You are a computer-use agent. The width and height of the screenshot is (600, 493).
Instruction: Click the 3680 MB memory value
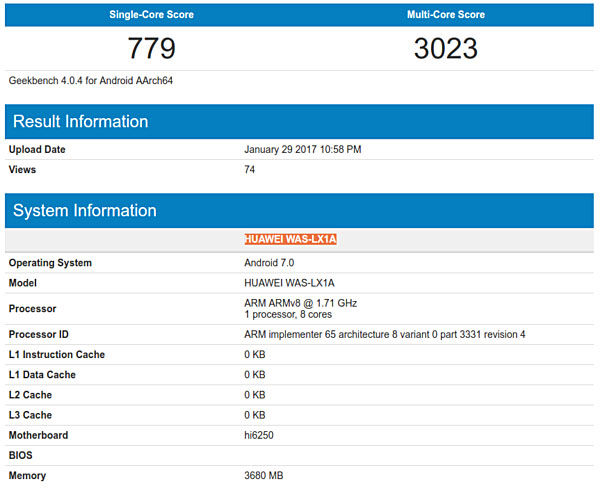click(x=264, y=475)
